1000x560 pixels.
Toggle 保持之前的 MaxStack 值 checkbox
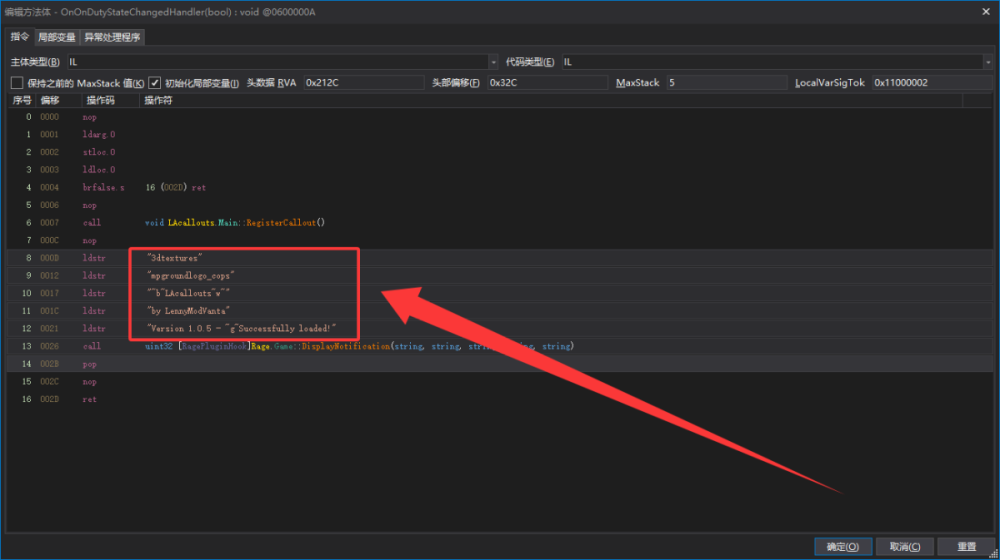(x=17, y=83)
